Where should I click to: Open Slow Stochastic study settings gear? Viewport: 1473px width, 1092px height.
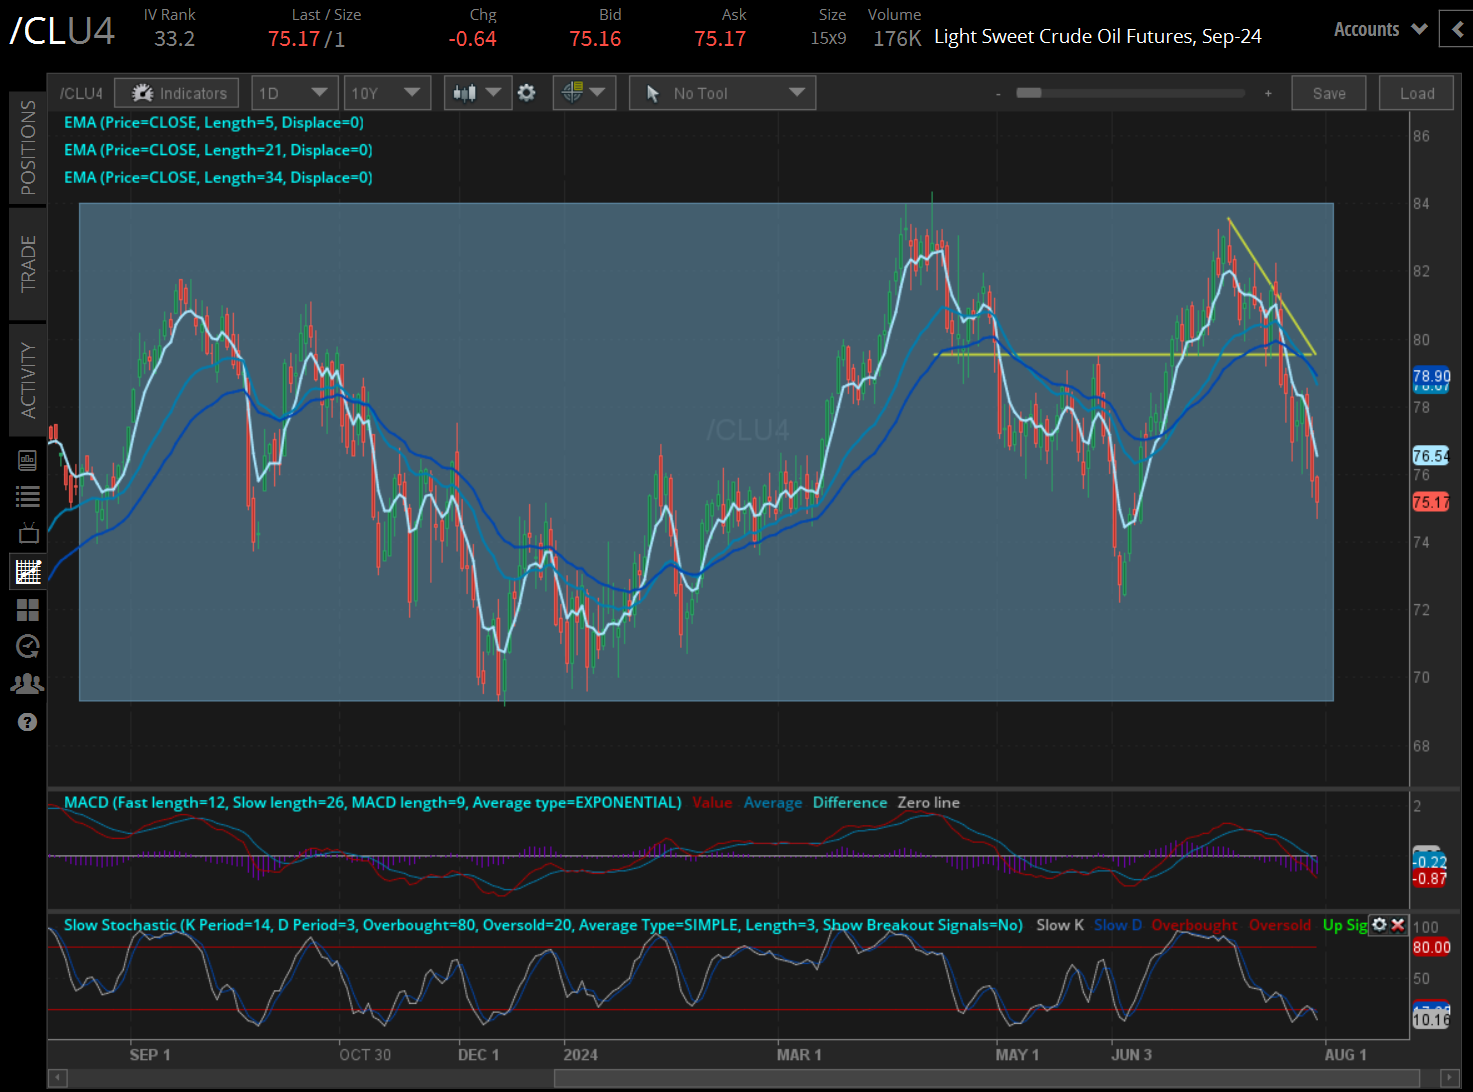coord(1379,925)
